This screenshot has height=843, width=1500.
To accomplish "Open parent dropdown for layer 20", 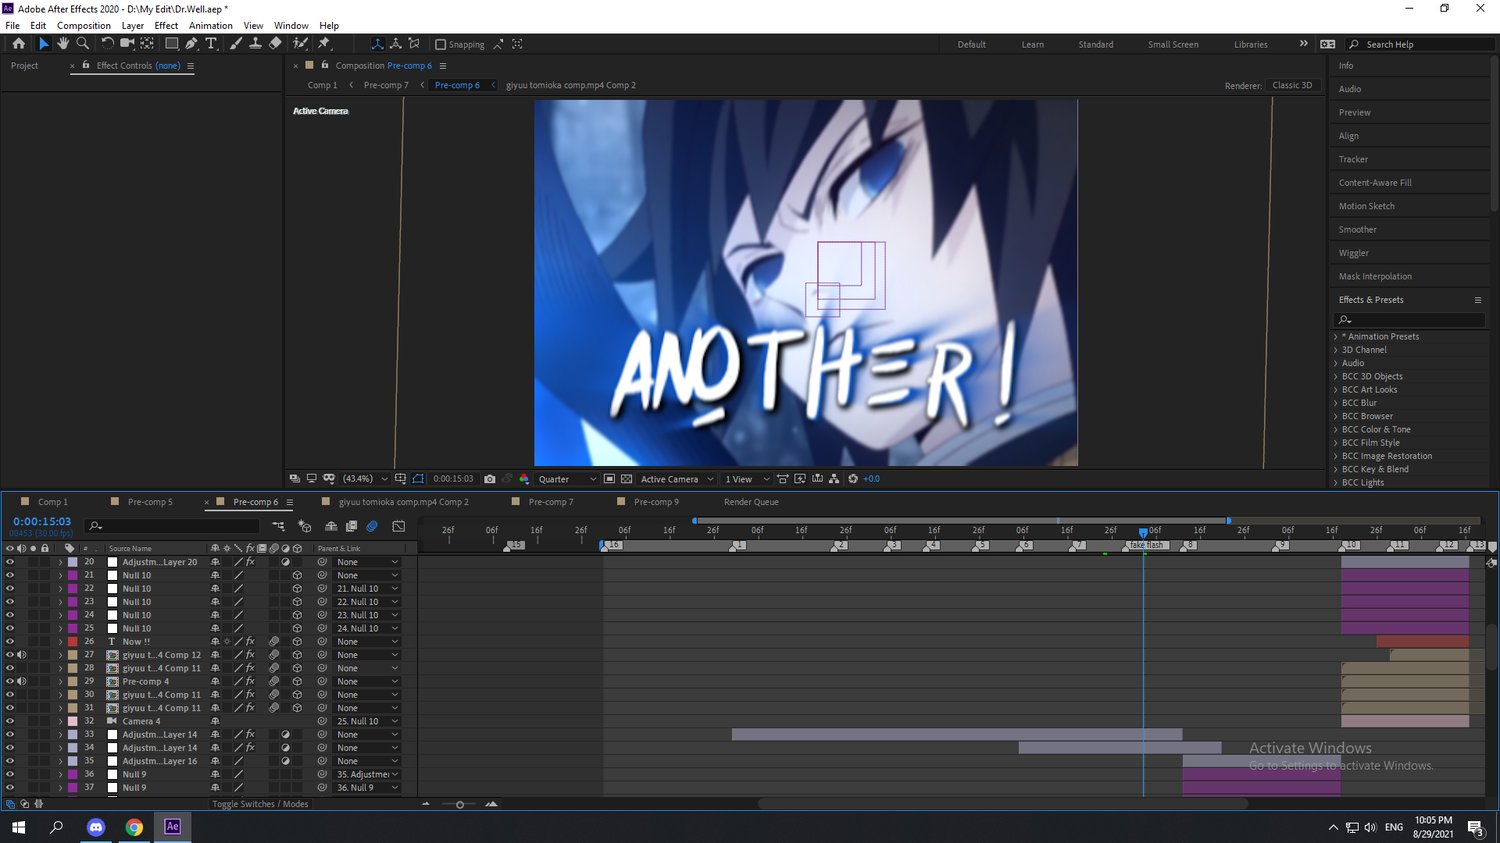I will coord(366,562).
